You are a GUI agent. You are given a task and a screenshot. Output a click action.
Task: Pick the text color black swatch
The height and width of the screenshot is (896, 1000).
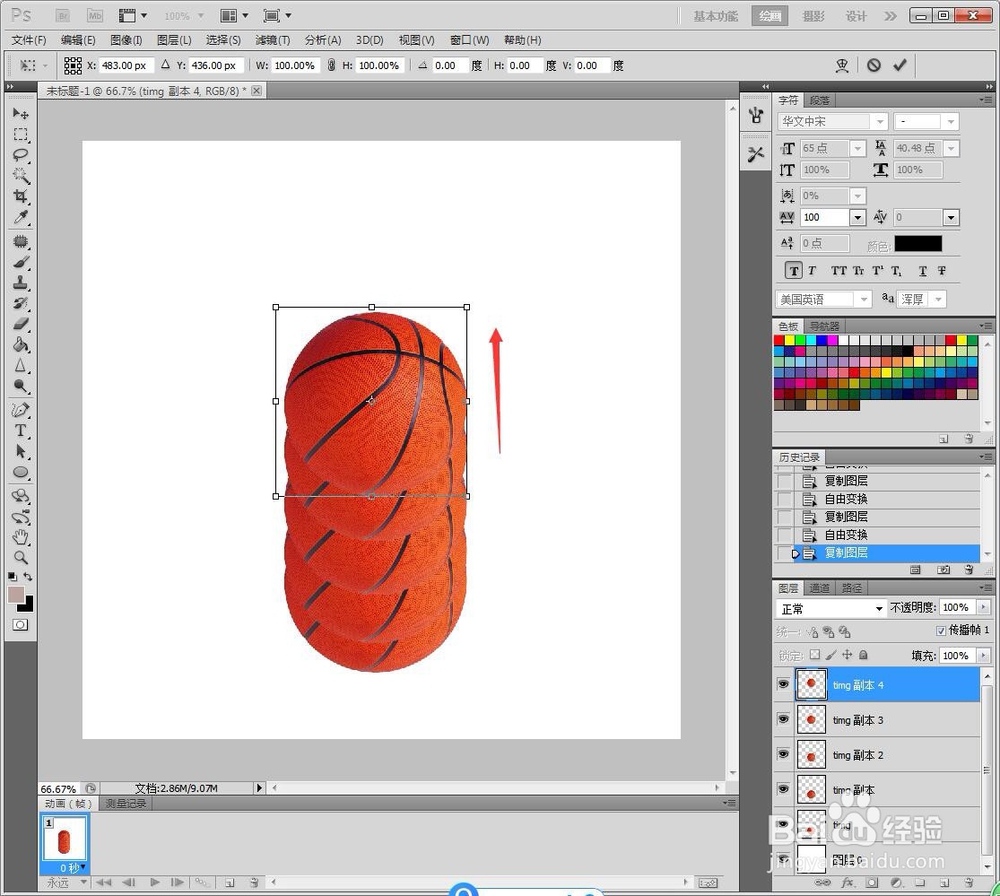tap(918, 244)
